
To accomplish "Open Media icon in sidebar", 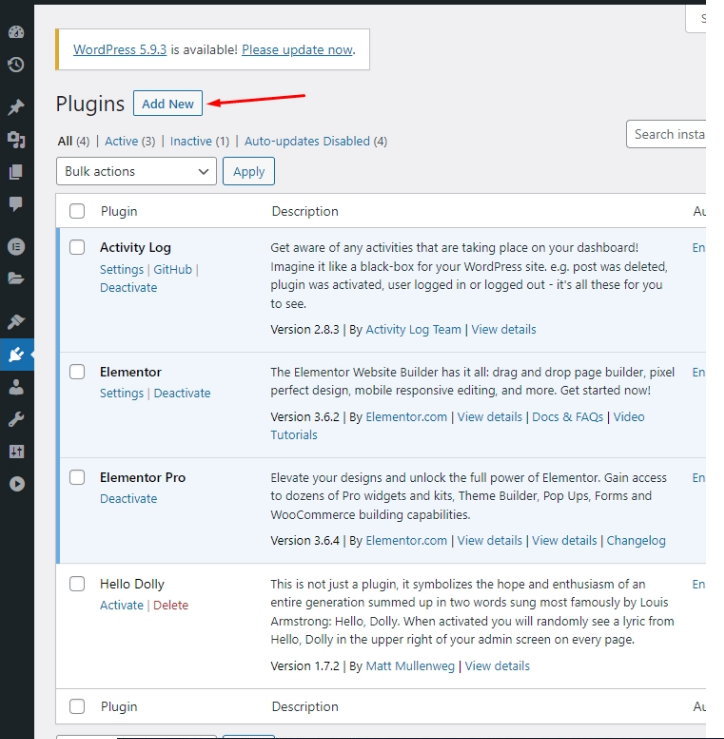I will pyautogui.click(x=16, y=140).
